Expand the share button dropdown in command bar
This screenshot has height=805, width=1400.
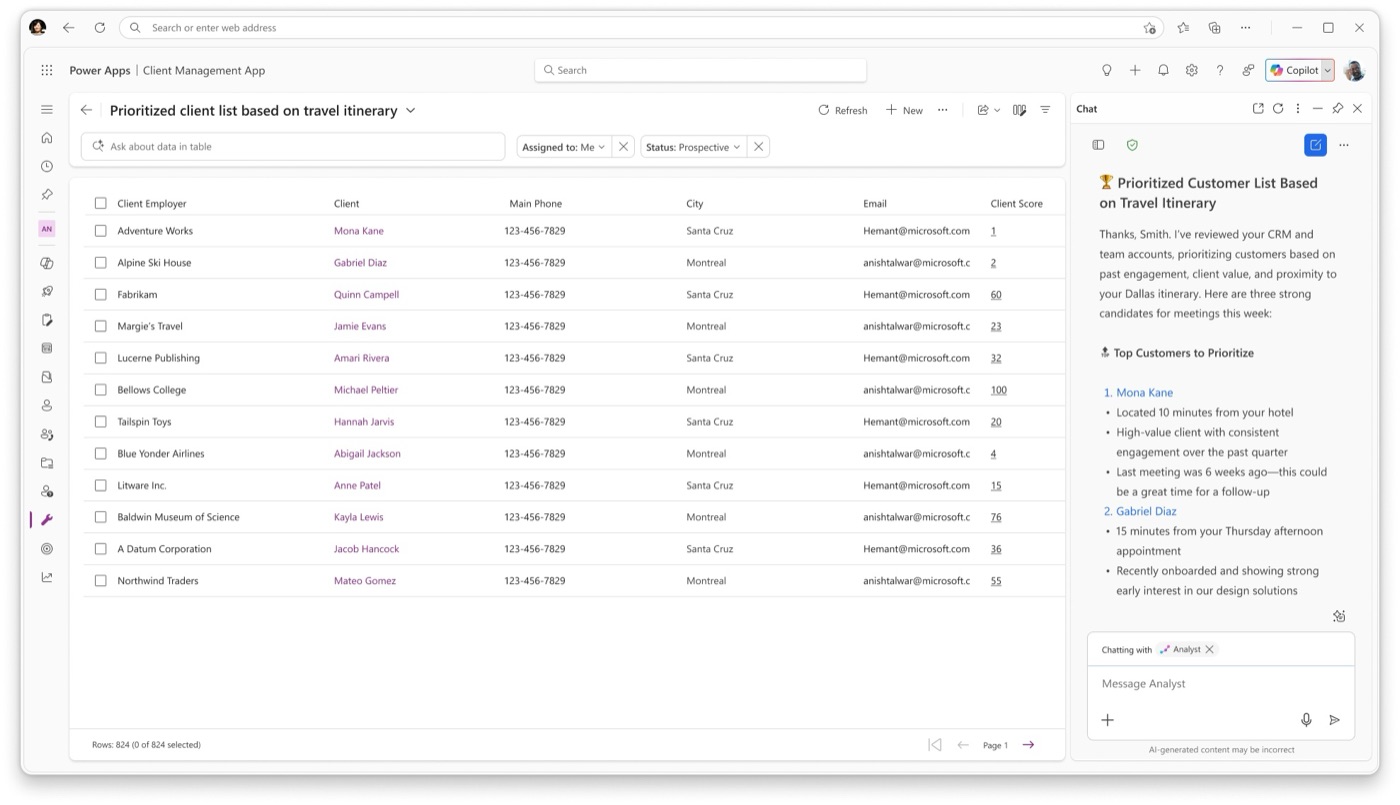pyautogui.click(x=997, y=110)
